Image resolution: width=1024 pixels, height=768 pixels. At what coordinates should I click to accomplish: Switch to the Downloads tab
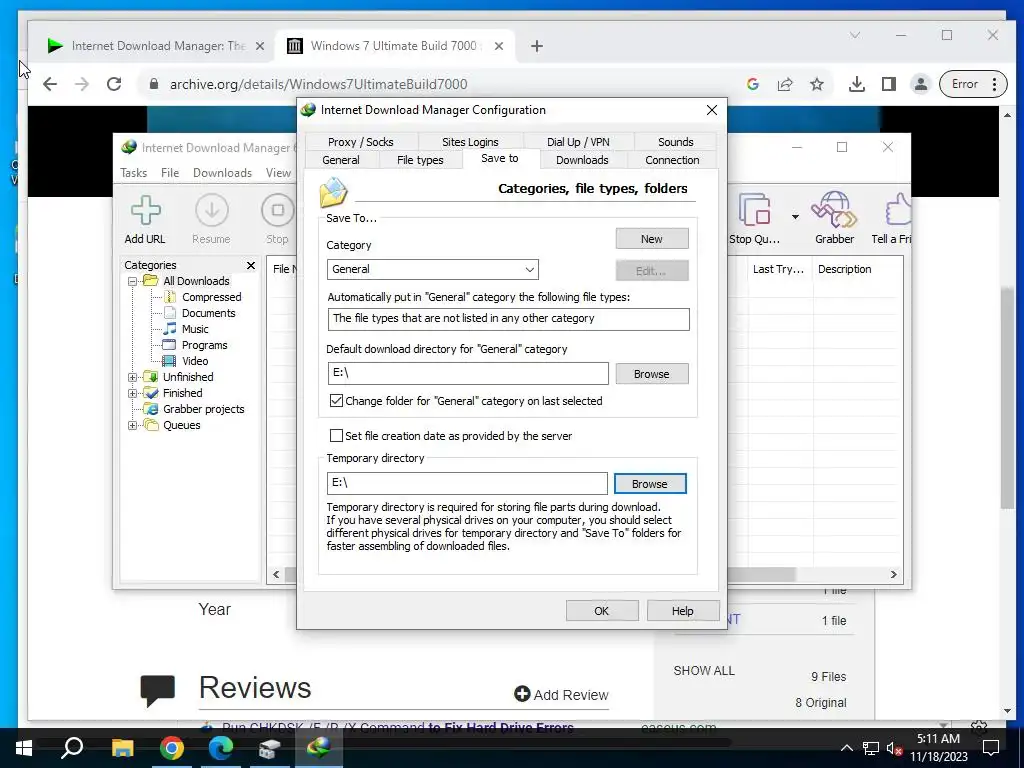click(x=583, y=160)
